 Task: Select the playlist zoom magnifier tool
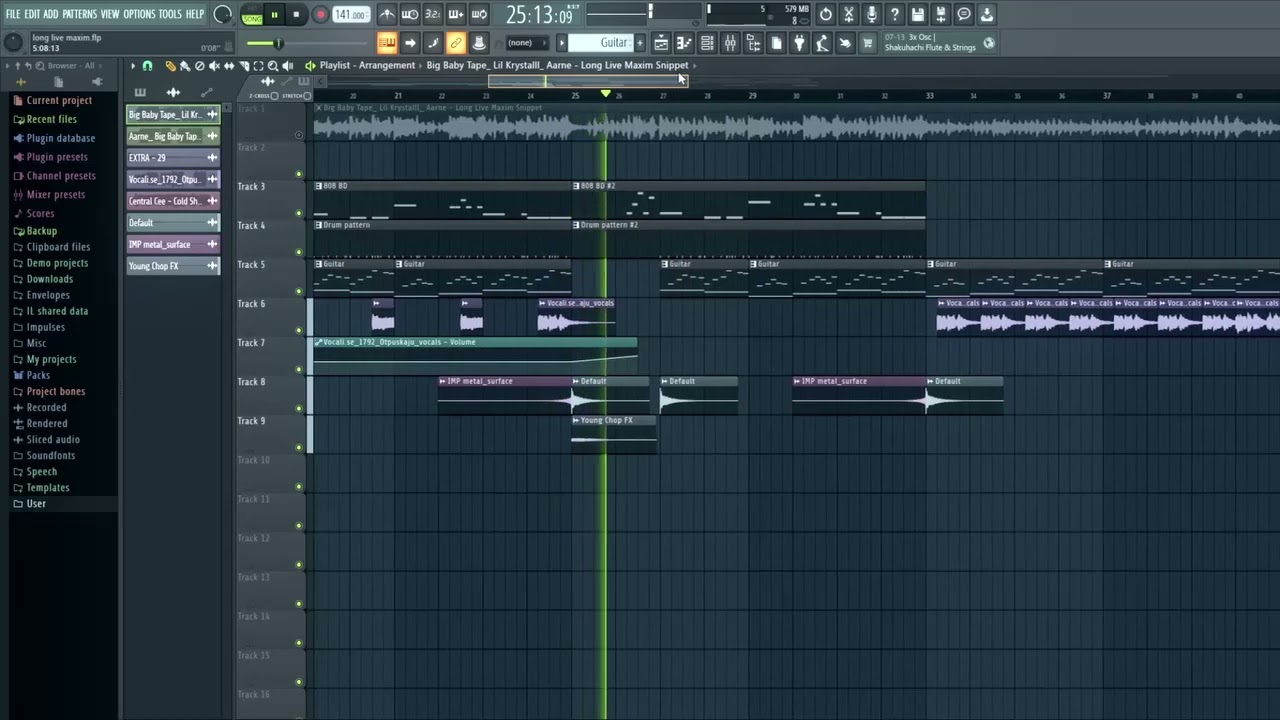point(273,66)
